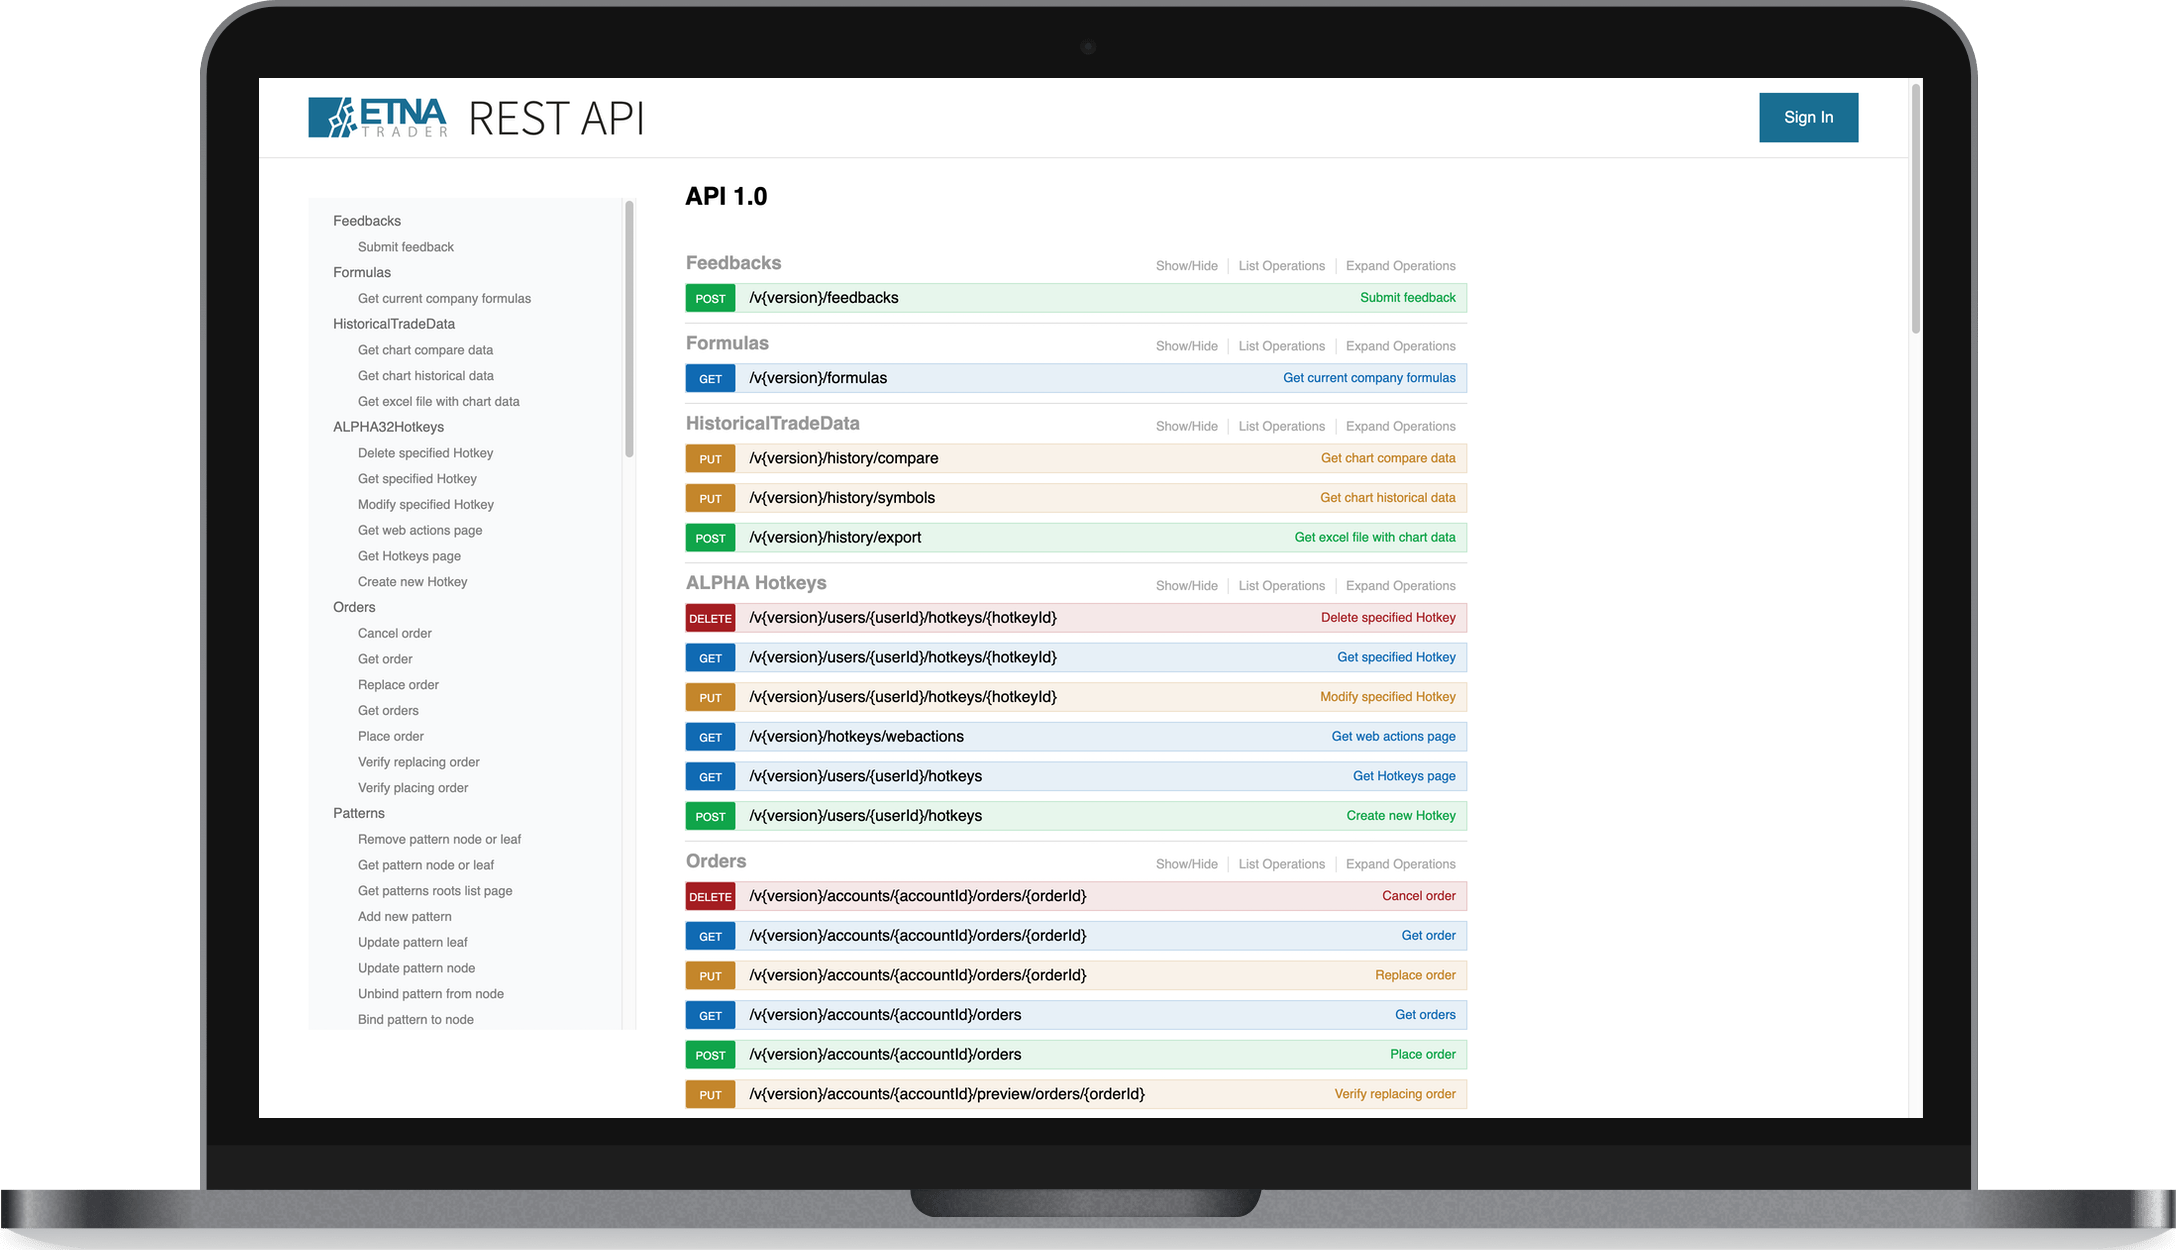Image resolution: width=2176 pixels, height=1250 pixels.
Task: Click the DELETE icon for Cancel order
Action: pos(708,894)
